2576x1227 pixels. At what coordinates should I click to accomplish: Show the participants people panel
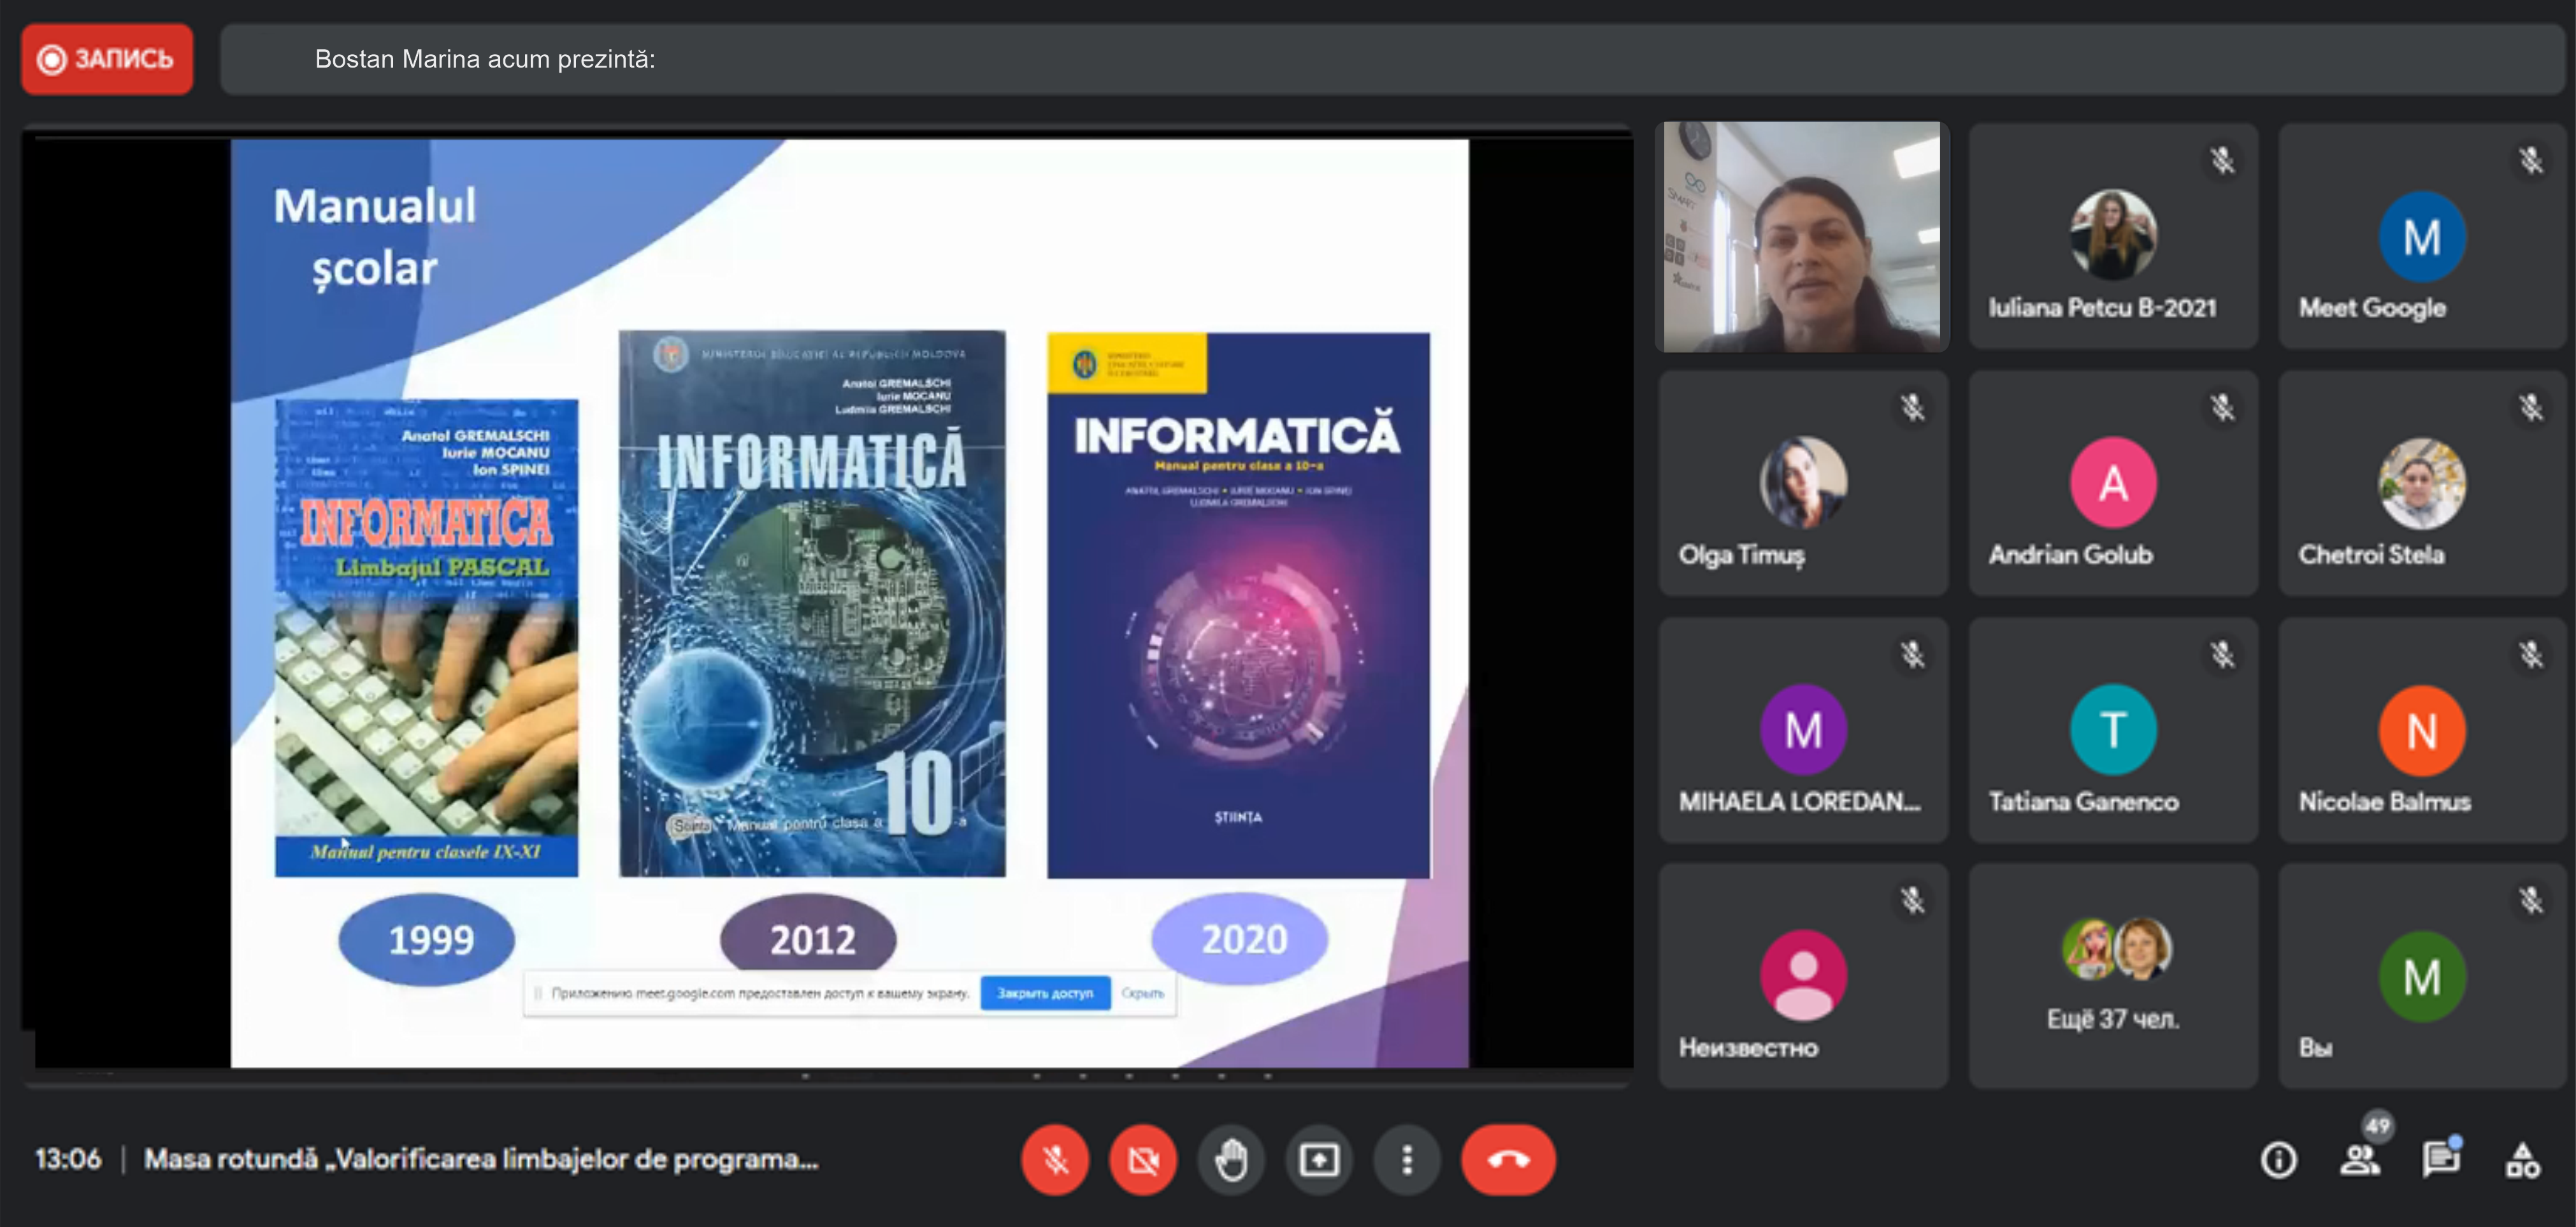(x=2359, y=1160)
